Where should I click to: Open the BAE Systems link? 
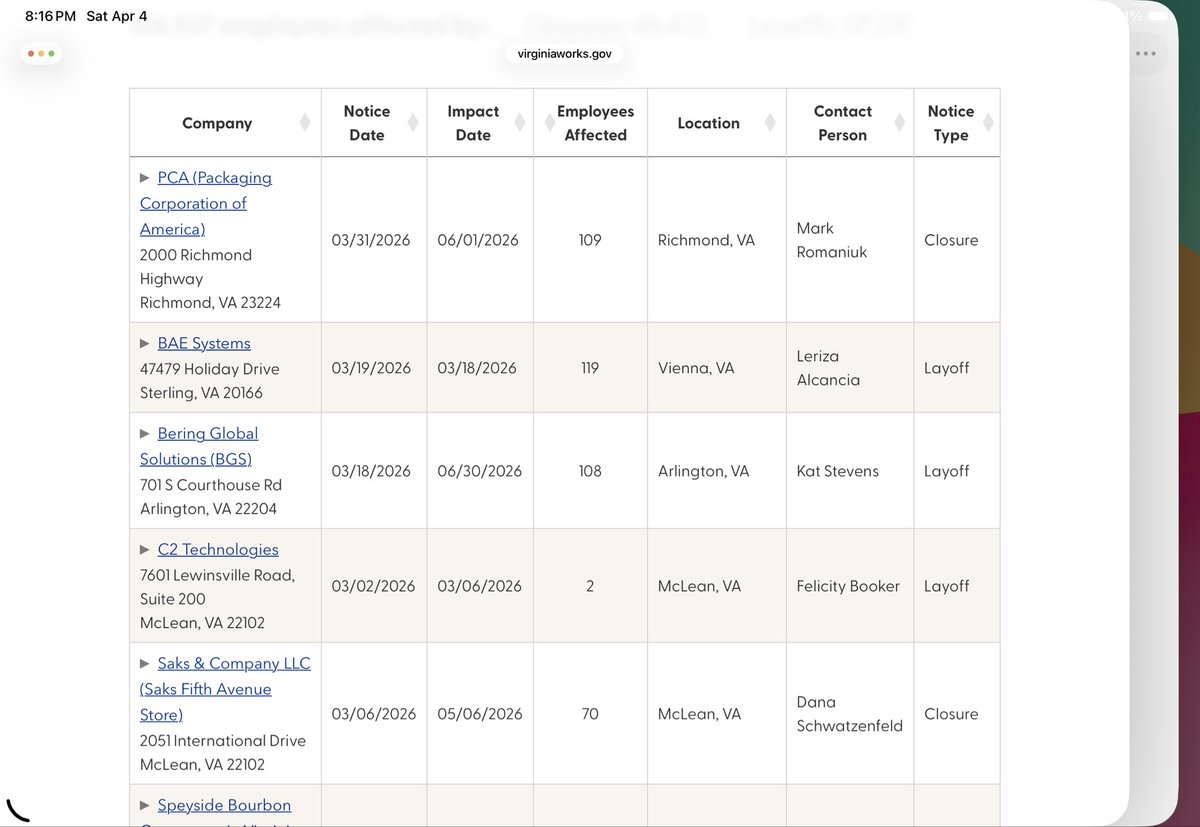204,343
